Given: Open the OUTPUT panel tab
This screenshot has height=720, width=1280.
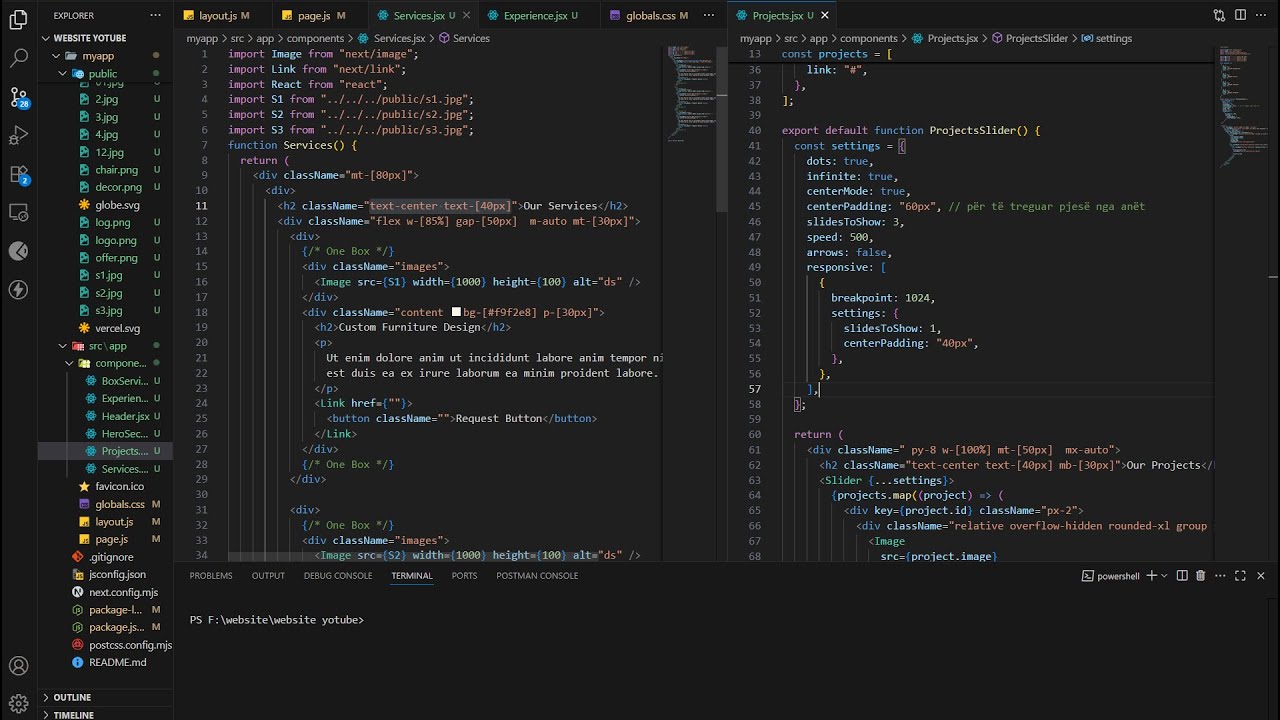Looking at the screenshot, I should pos(268,576).
